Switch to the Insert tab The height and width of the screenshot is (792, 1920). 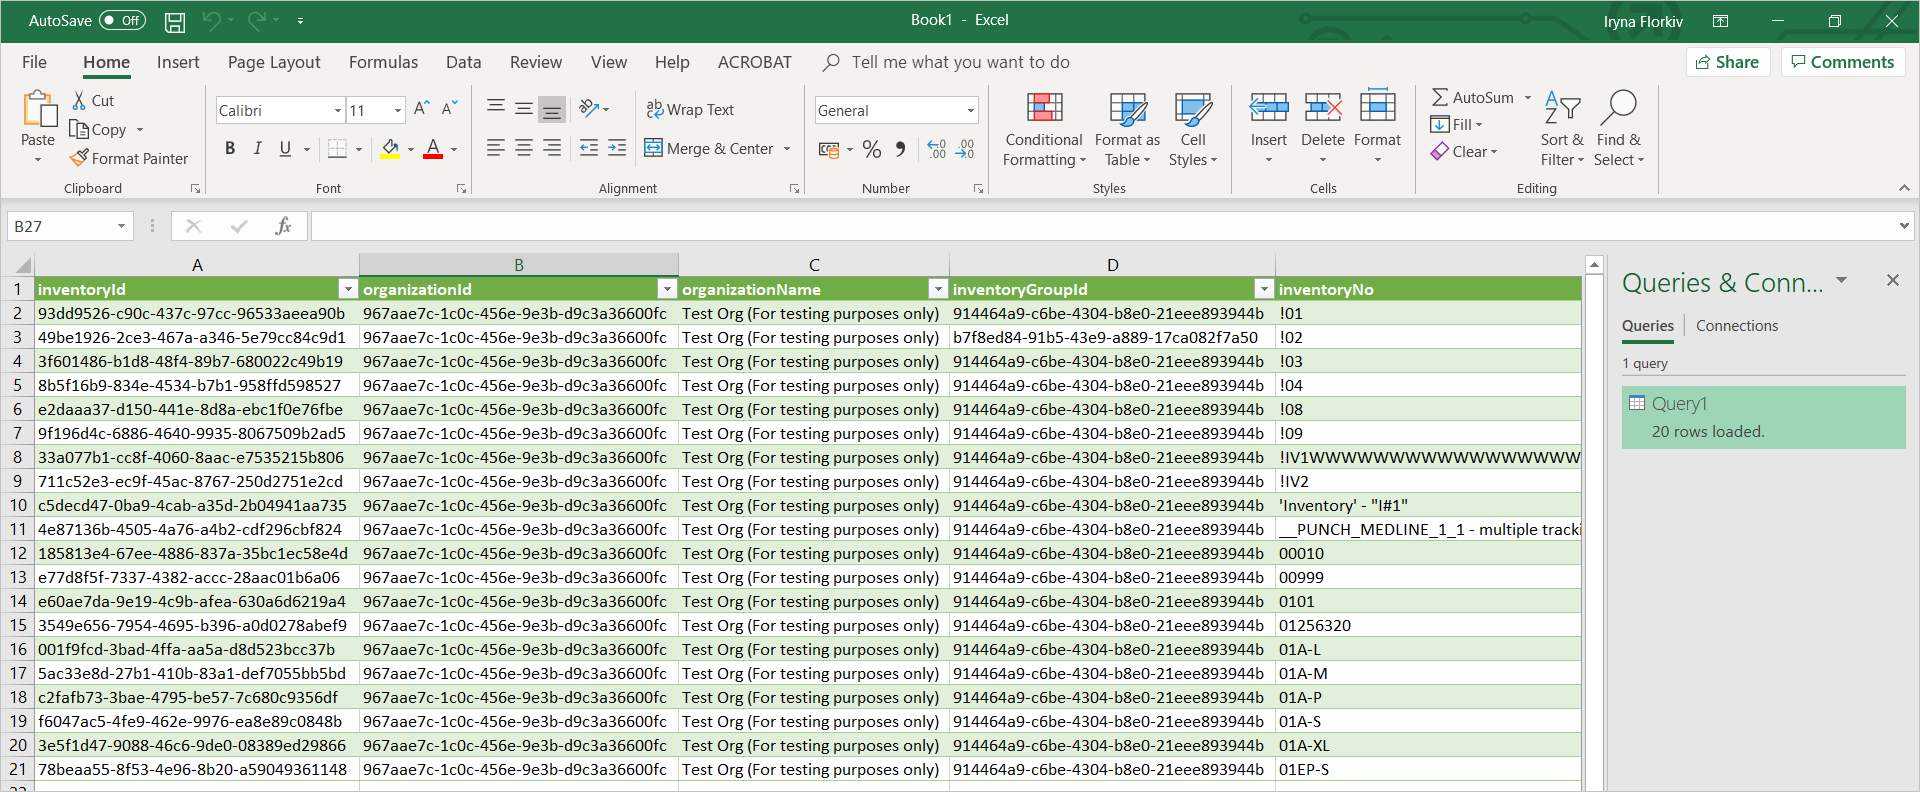point(178,62)
